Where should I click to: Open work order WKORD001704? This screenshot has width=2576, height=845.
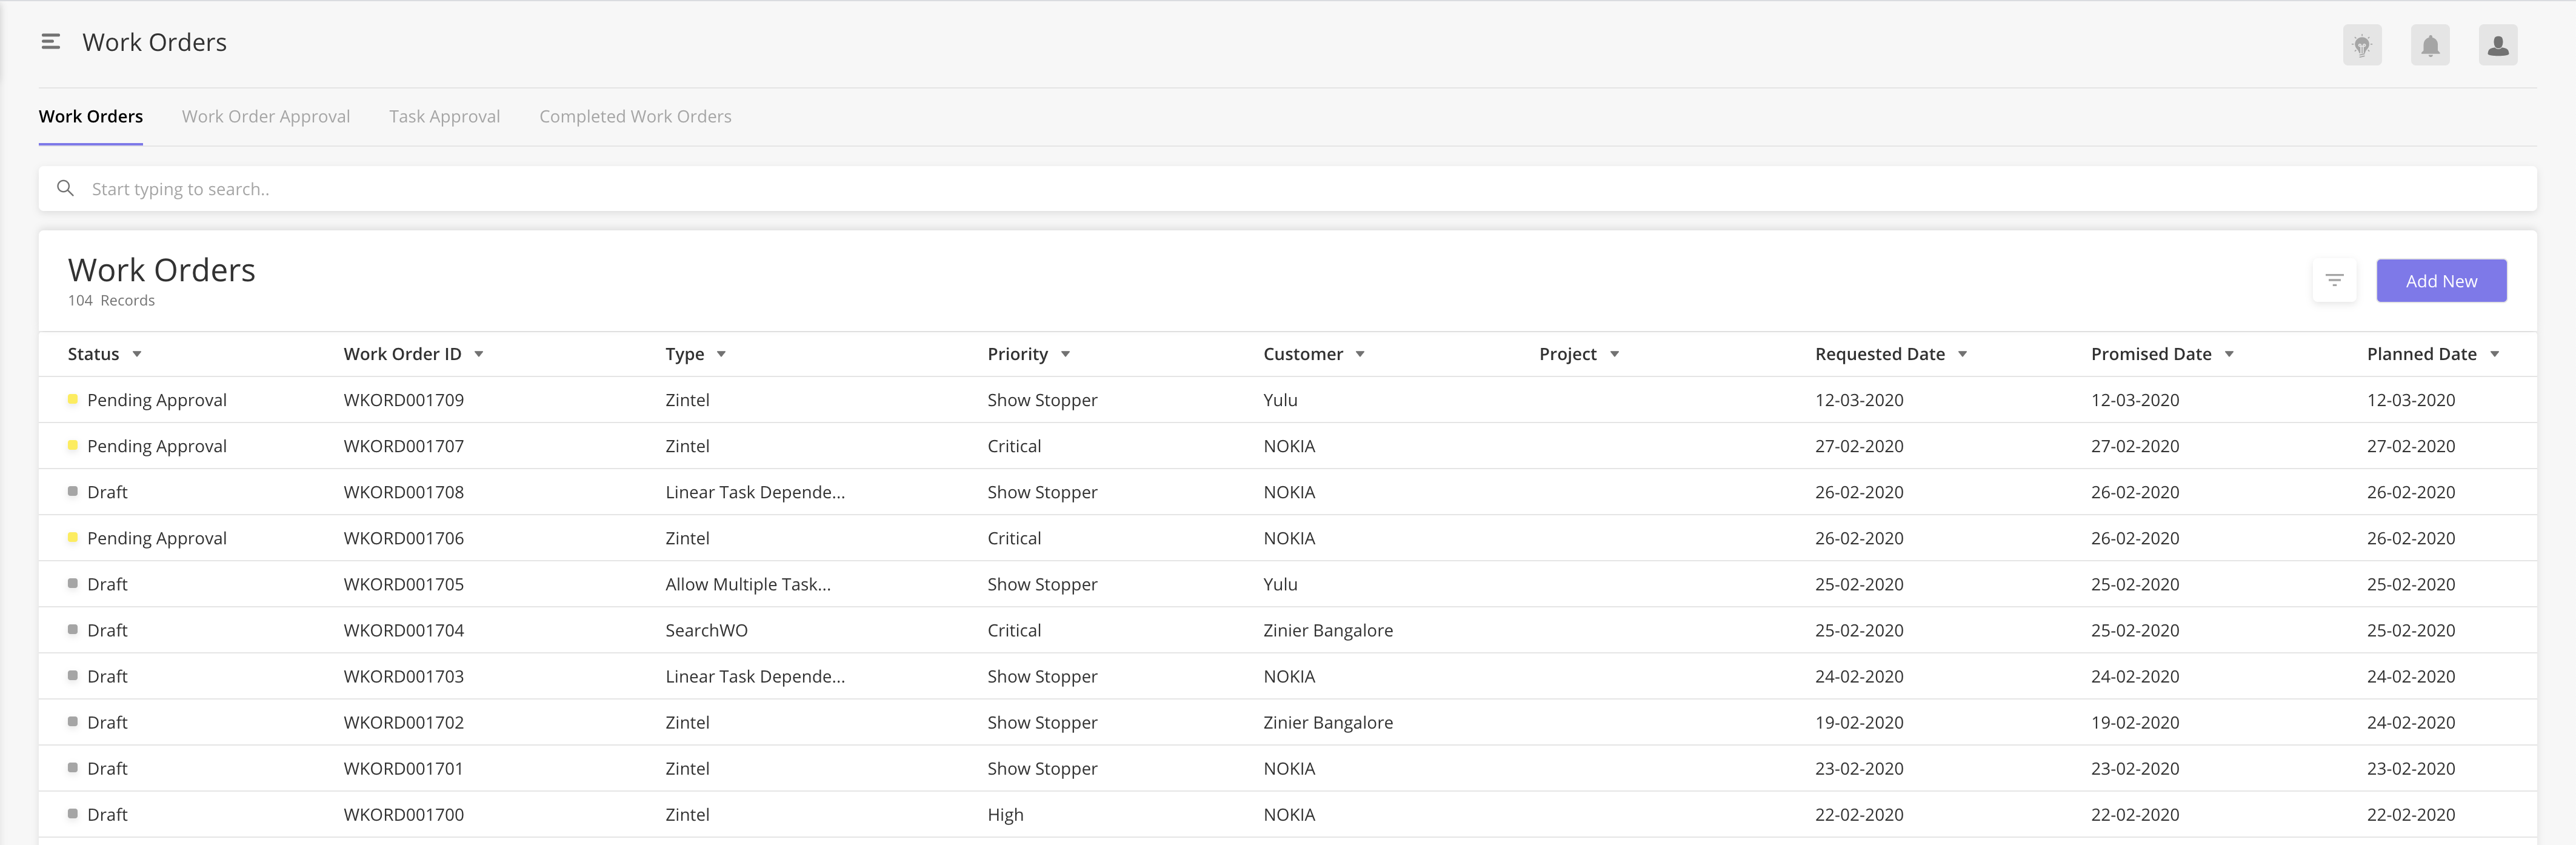[x=404, y=630]
